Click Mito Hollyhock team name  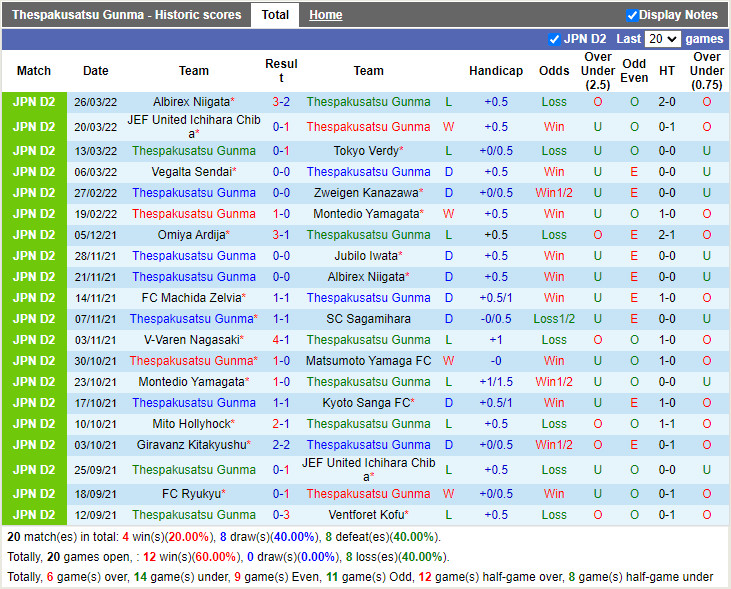coord(192,424)
